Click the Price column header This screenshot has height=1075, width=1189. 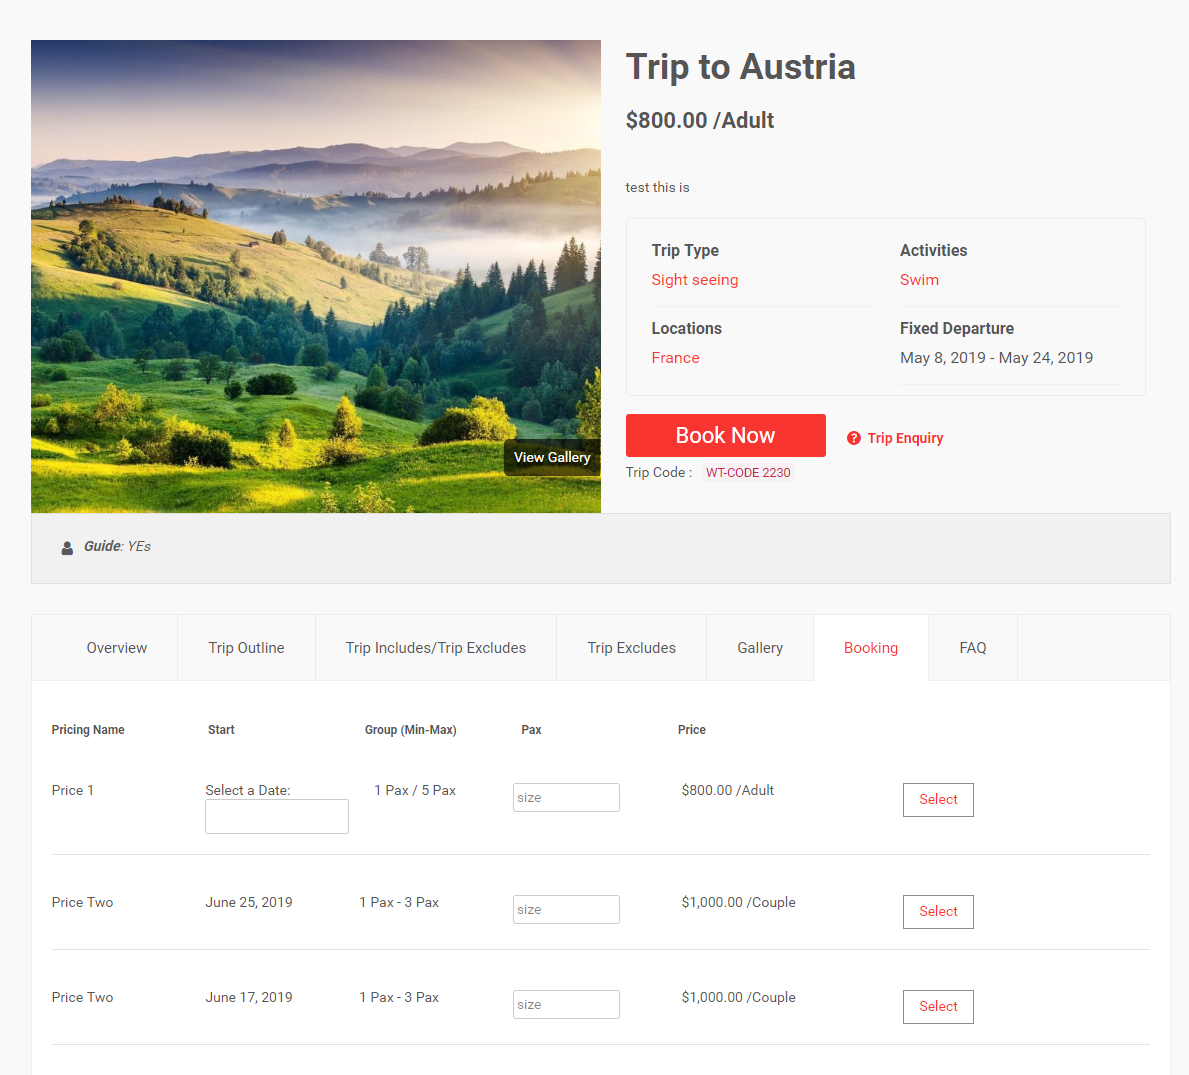click(x=692, y=729)
